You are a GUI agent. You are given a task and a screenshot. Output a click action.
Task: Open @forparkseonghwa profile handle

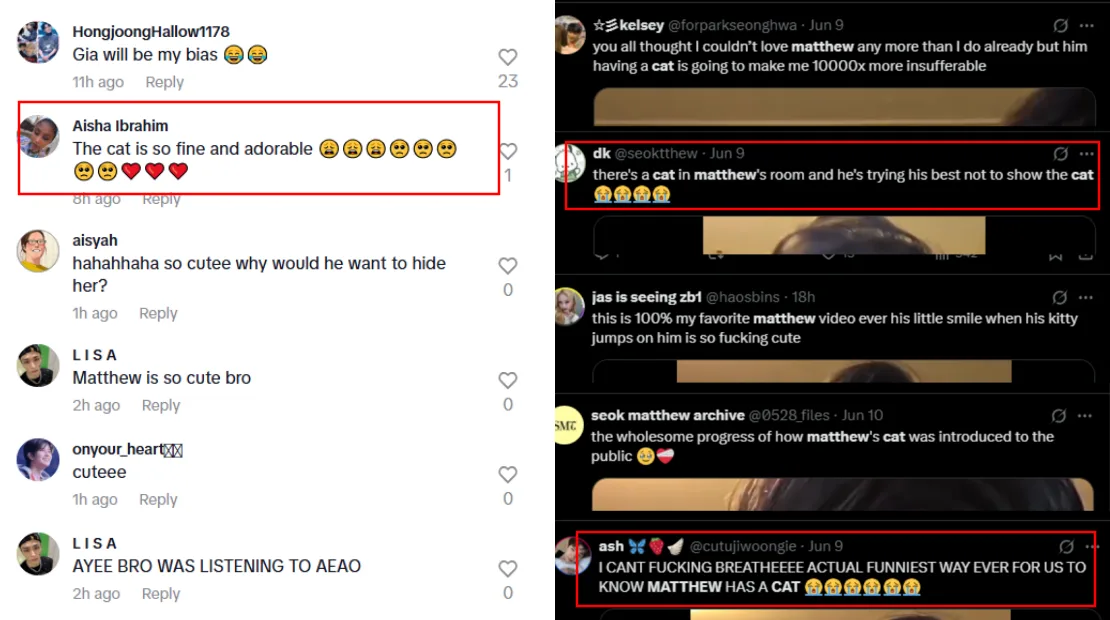732,25
